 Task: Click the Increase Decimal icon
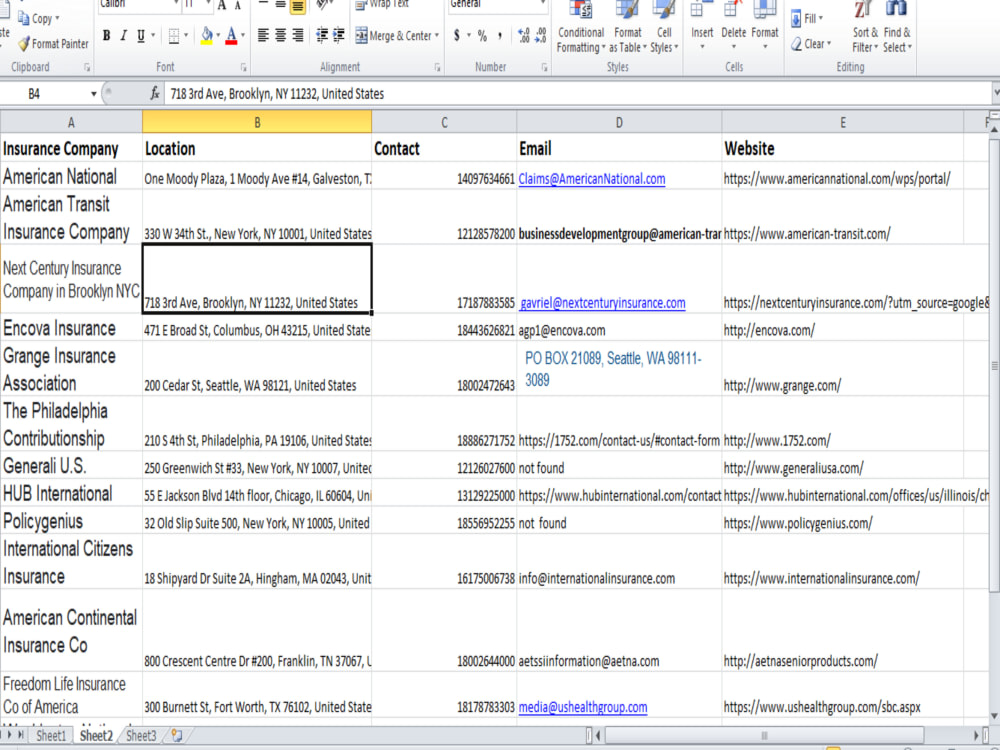pyautogui.click(x=524, y=36)
